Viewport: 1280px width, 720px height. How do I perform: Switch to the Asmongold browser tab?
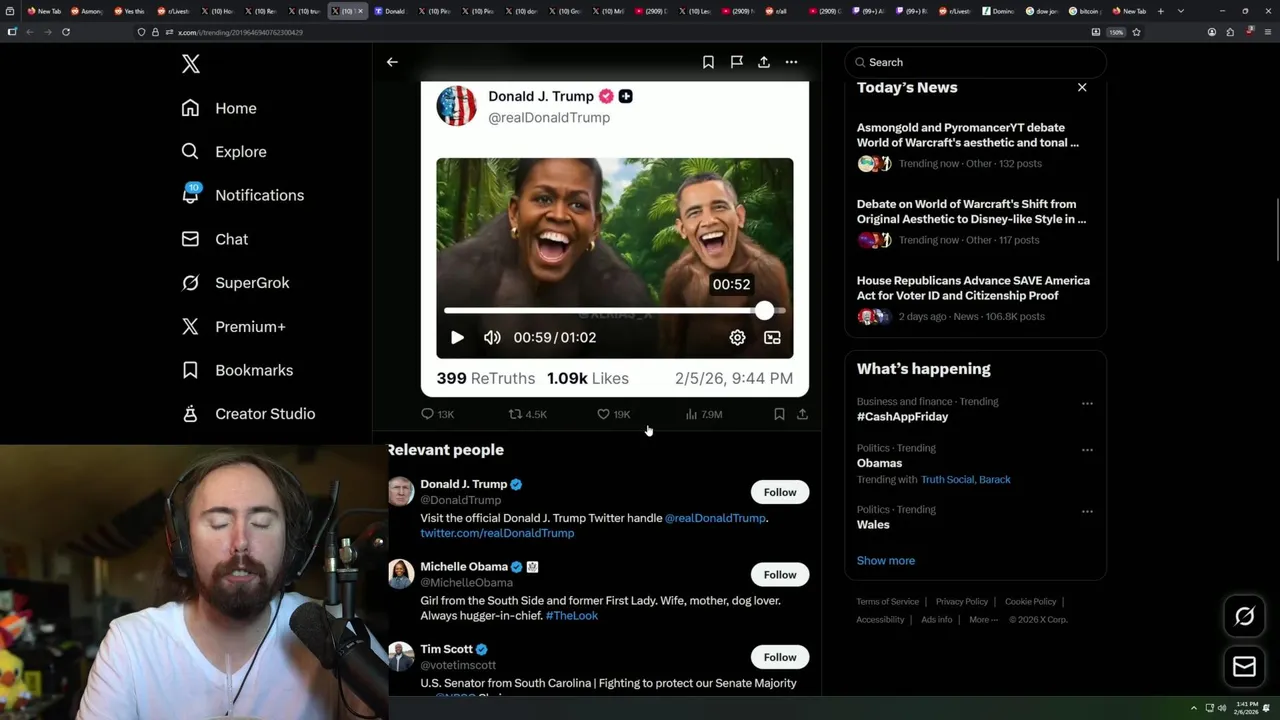tap(87, 11)
